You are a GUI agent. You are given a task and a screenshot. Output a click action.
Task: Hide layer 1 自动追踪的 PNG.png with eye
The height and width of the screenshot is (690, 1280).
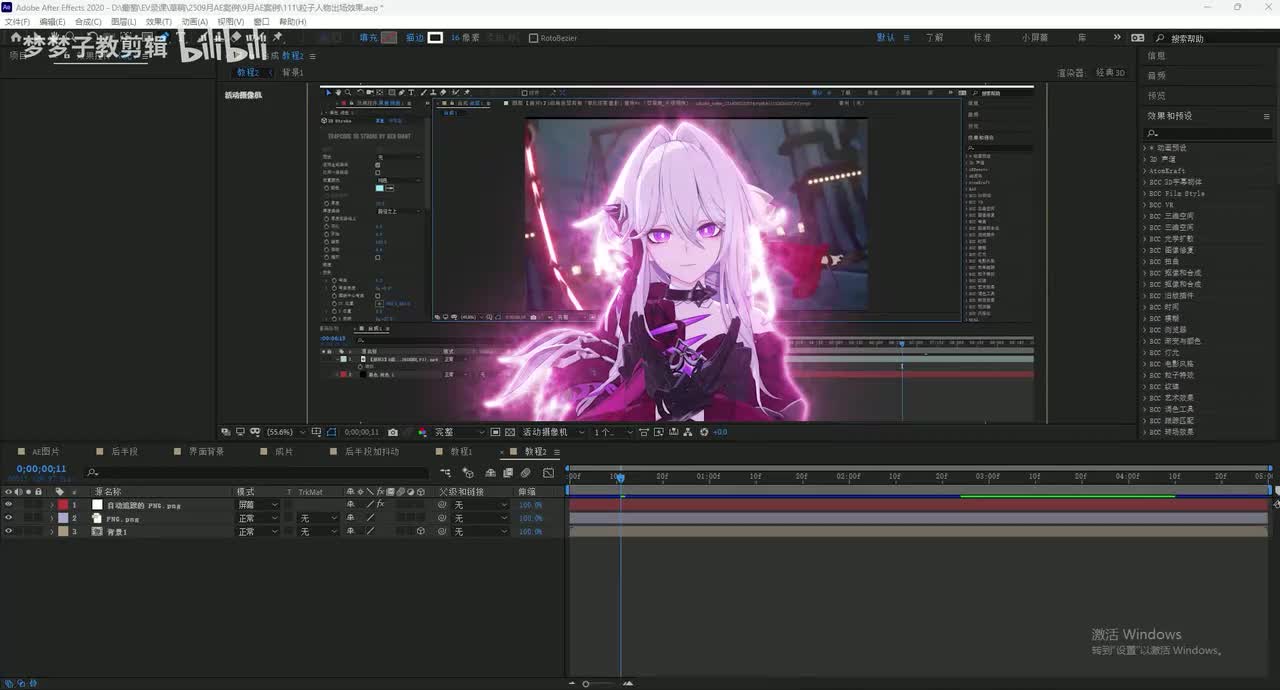tap(9, 505)
